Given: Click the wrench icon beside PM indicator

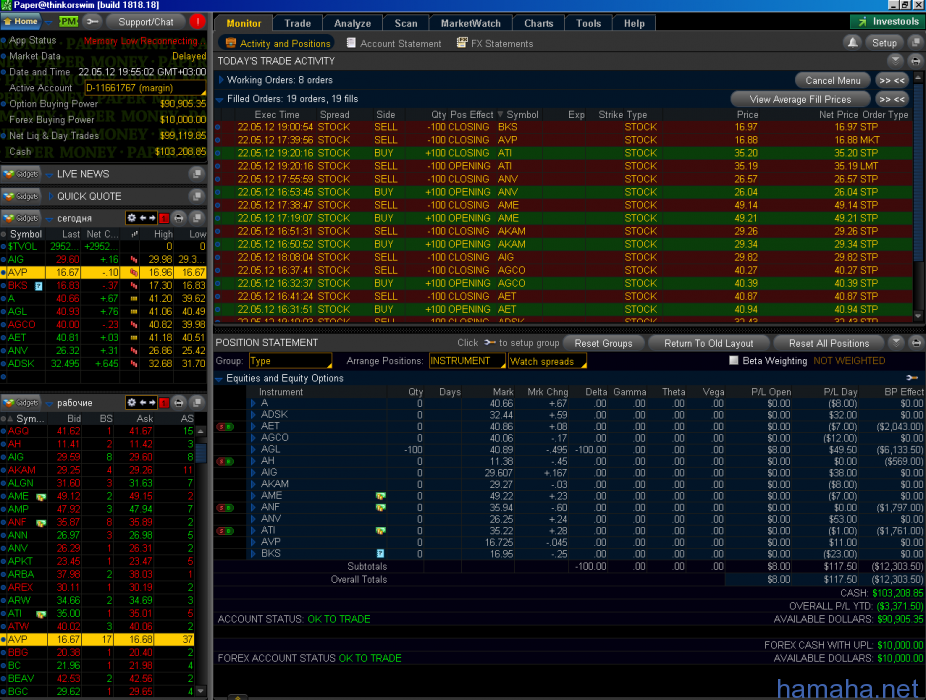Looking at the screenshot, I should (93, 22).
